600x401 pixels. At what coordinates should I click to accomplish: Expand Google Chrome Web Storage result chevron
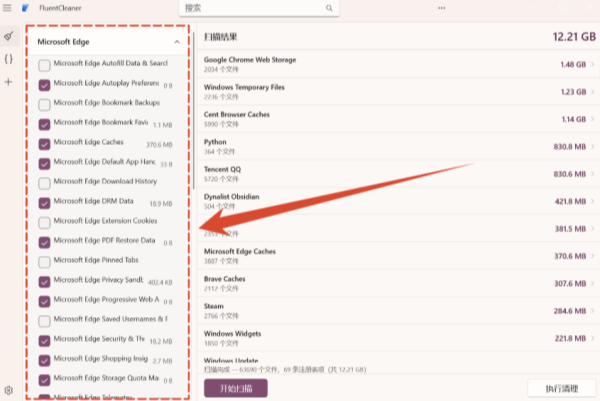coord(592,64)
